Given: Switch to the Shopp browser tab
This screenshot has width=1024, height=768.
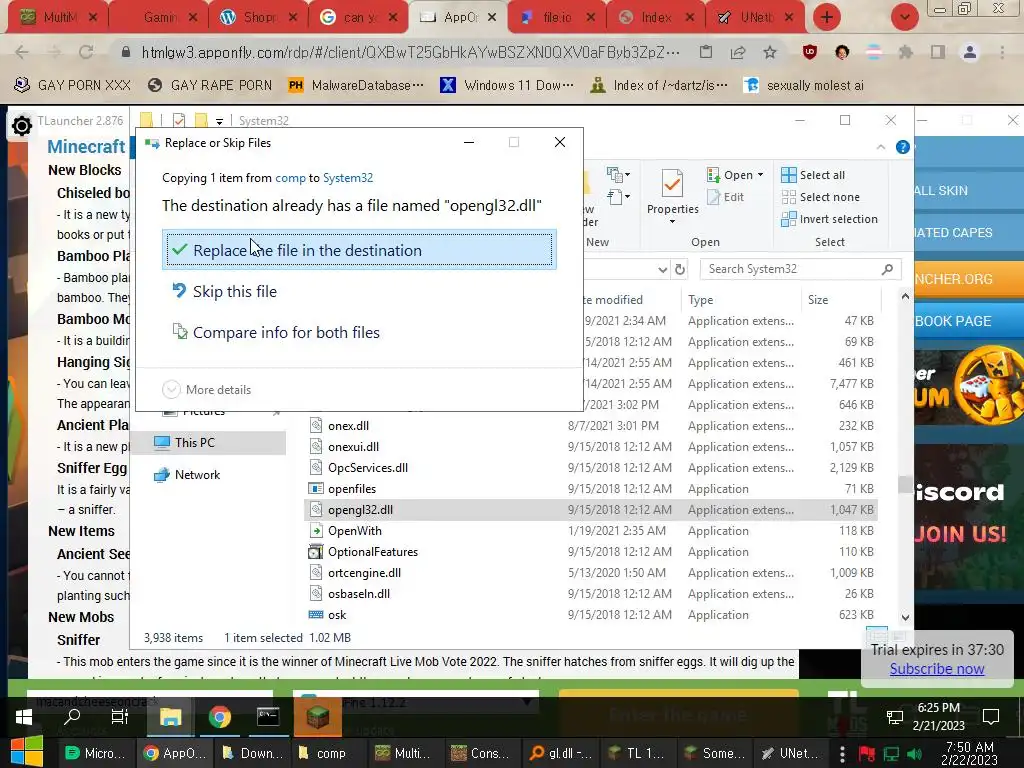Looking at the screenshot, I should pos(259,18).
